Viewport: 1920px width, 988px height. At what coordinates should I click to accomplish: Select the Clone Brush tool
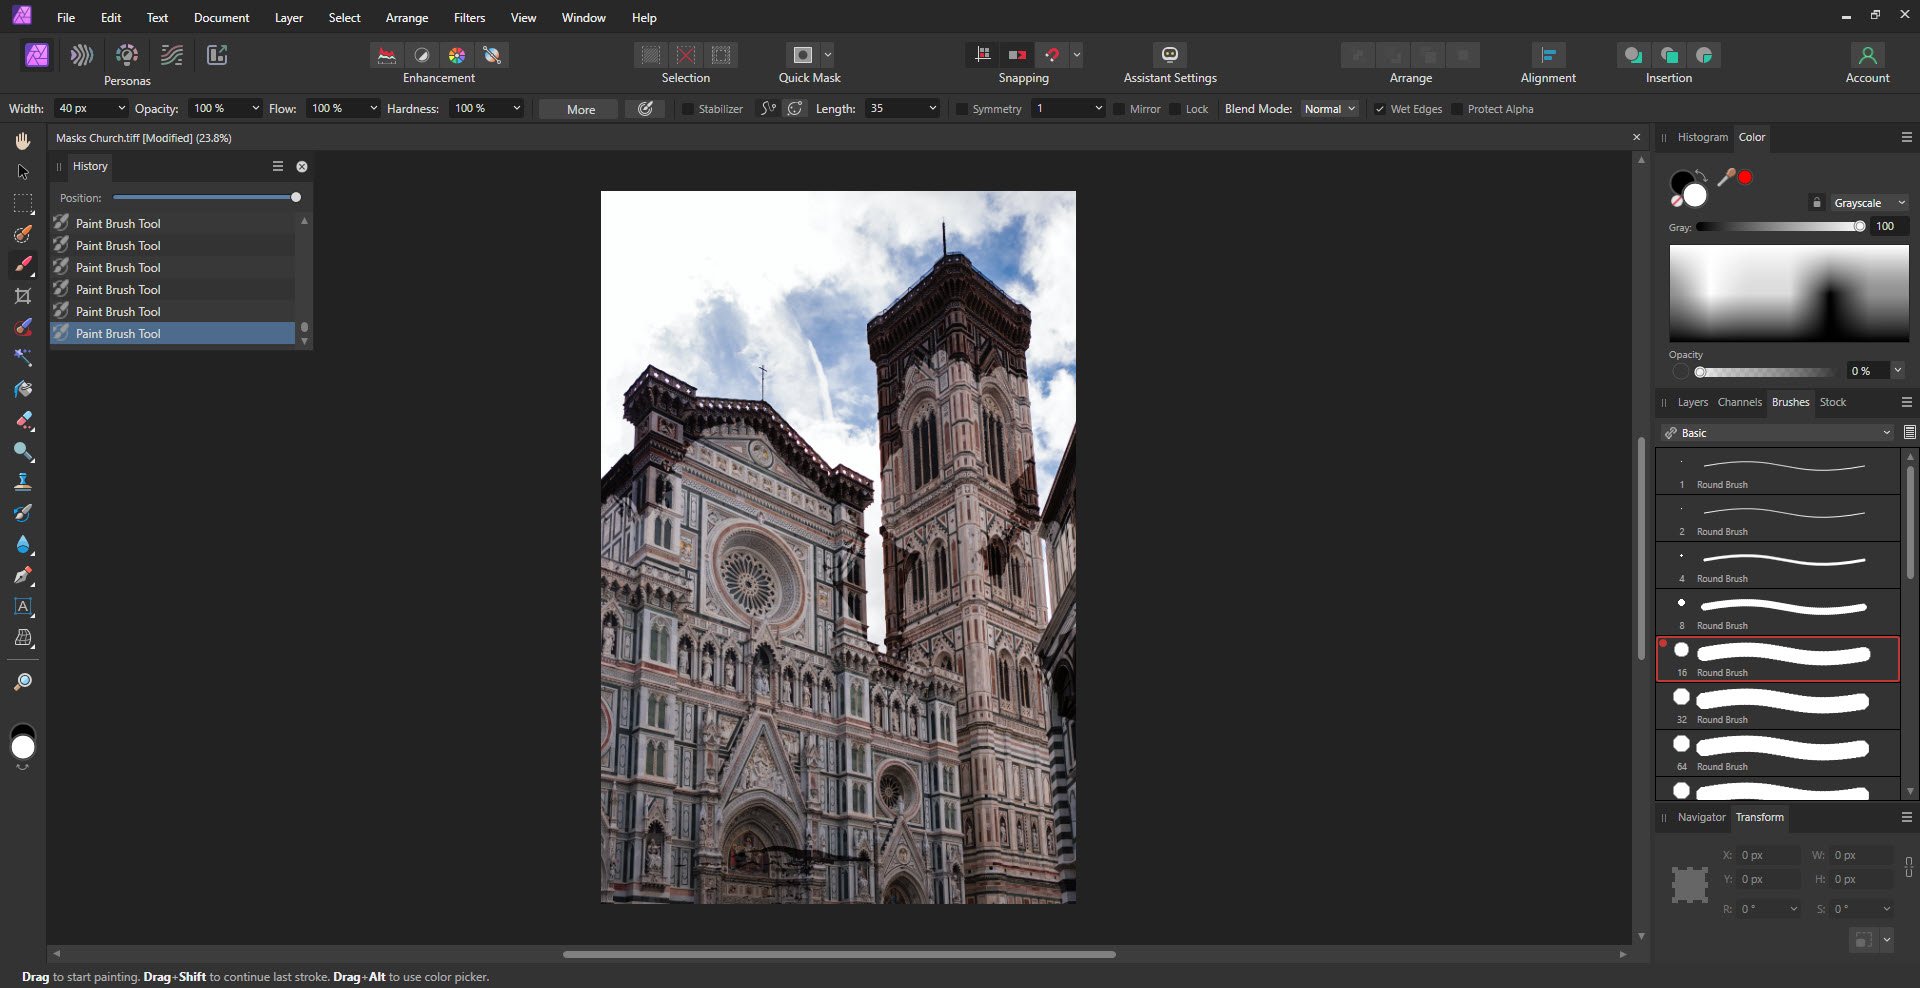[x=23, y=482]
